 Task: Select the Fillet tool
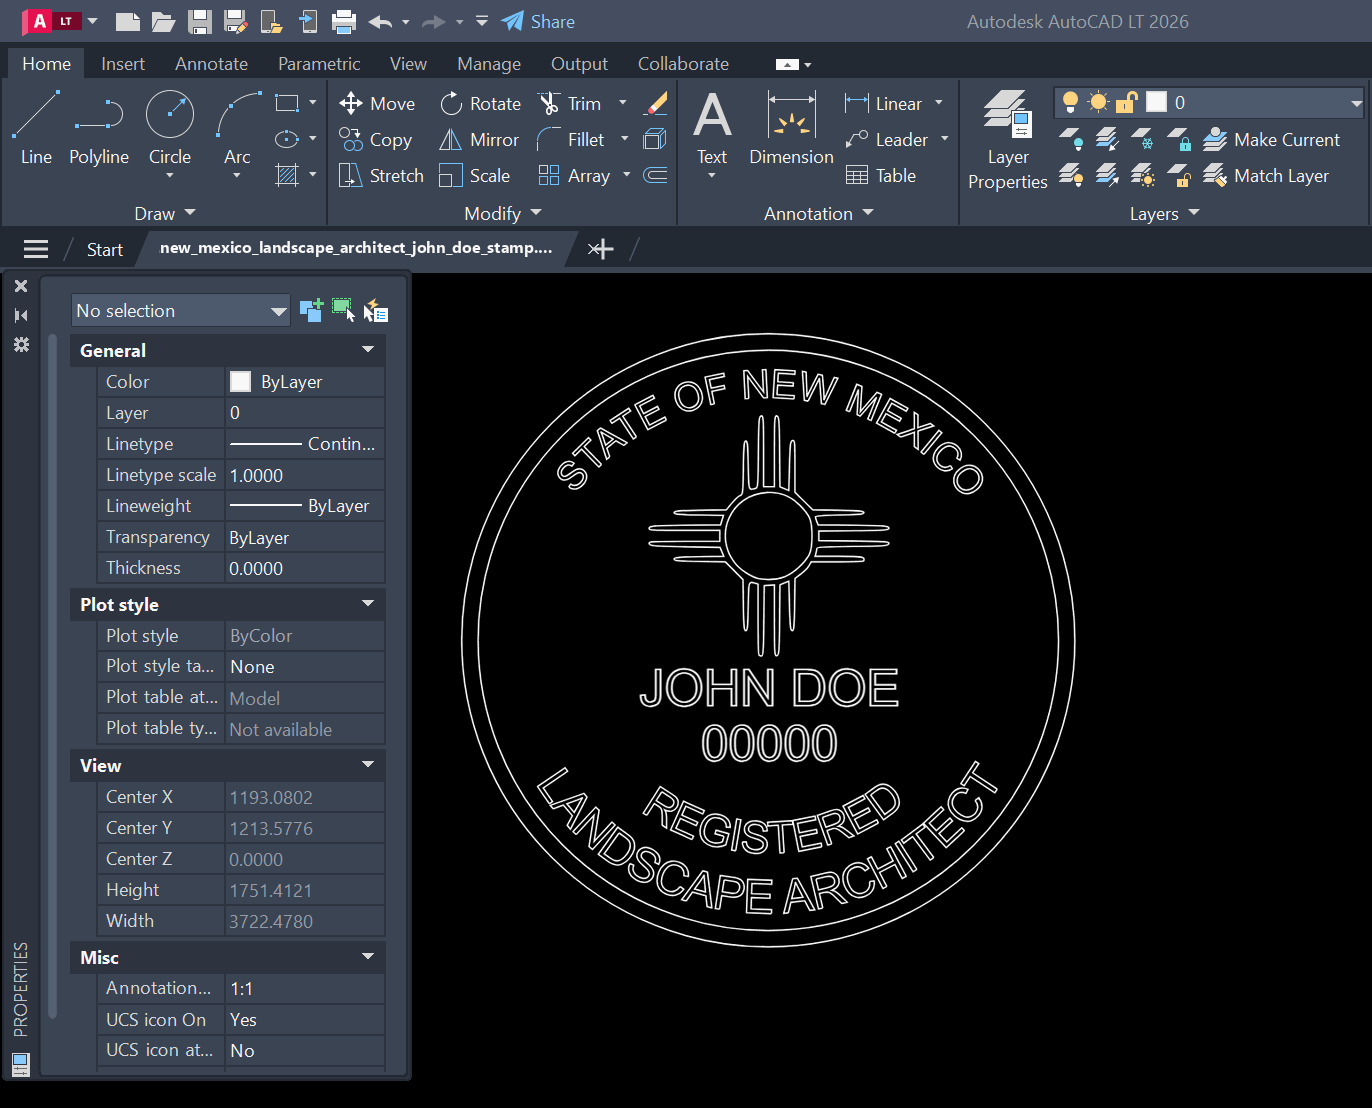[x=571, y=139]
